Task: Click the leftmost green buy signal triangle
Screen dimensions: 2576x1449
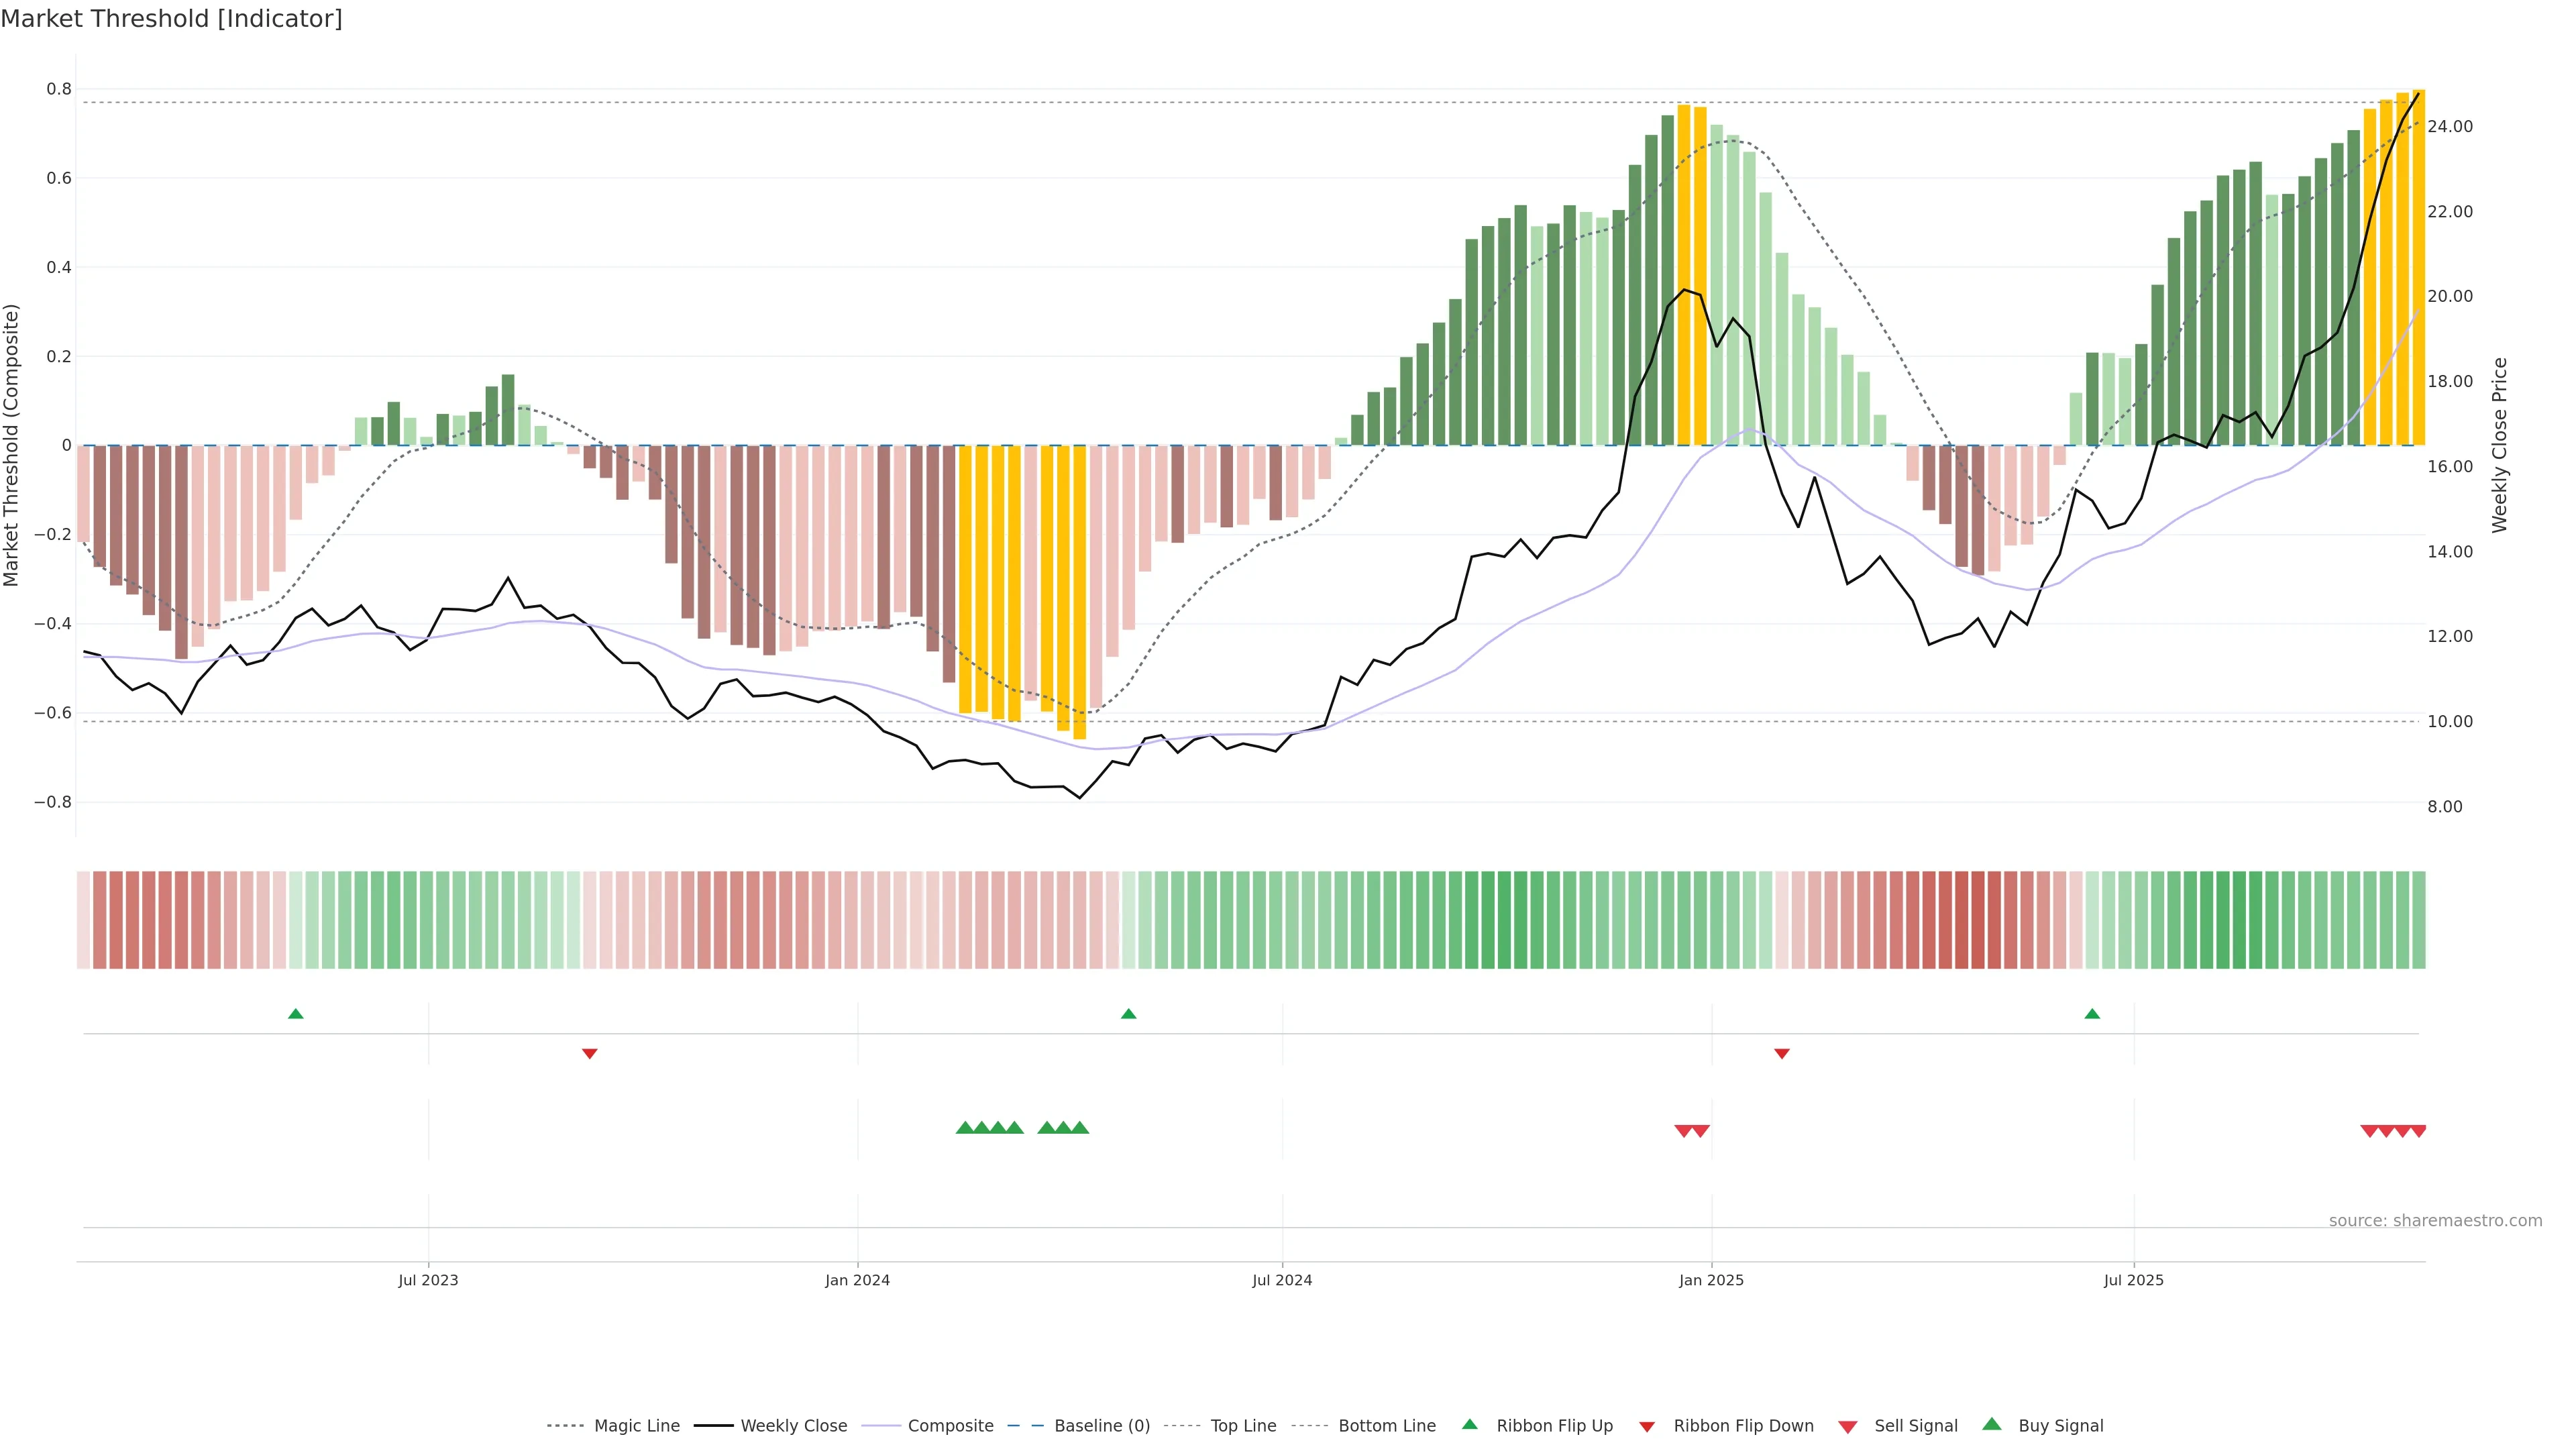Action: [964, 1128]
